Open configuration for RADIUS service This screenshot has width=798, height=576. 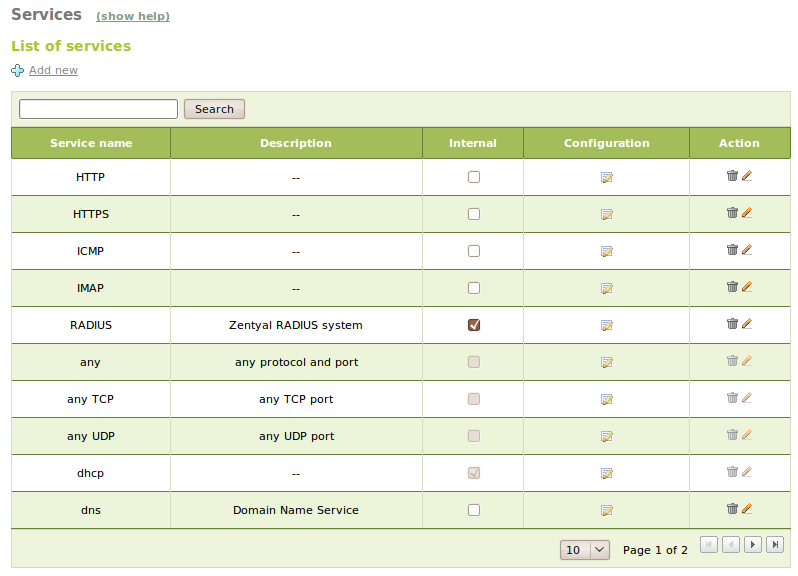[606, 325]
